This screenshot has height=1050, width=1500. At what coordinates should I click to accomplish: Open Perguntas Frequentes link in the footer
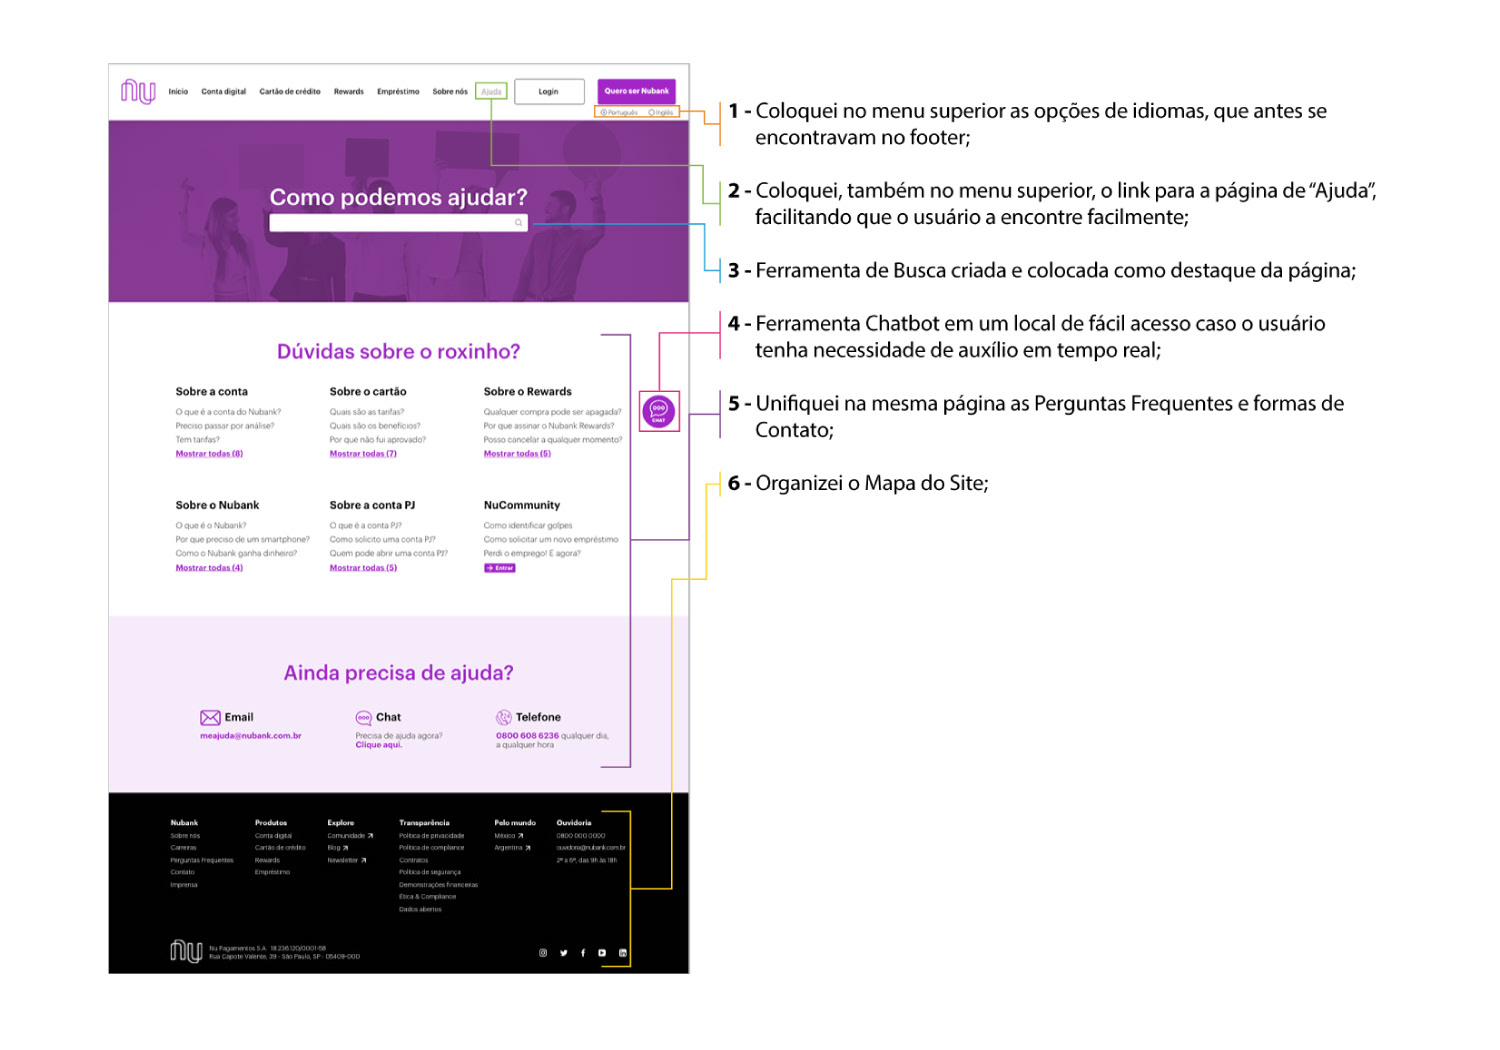(x=202, y=860)
